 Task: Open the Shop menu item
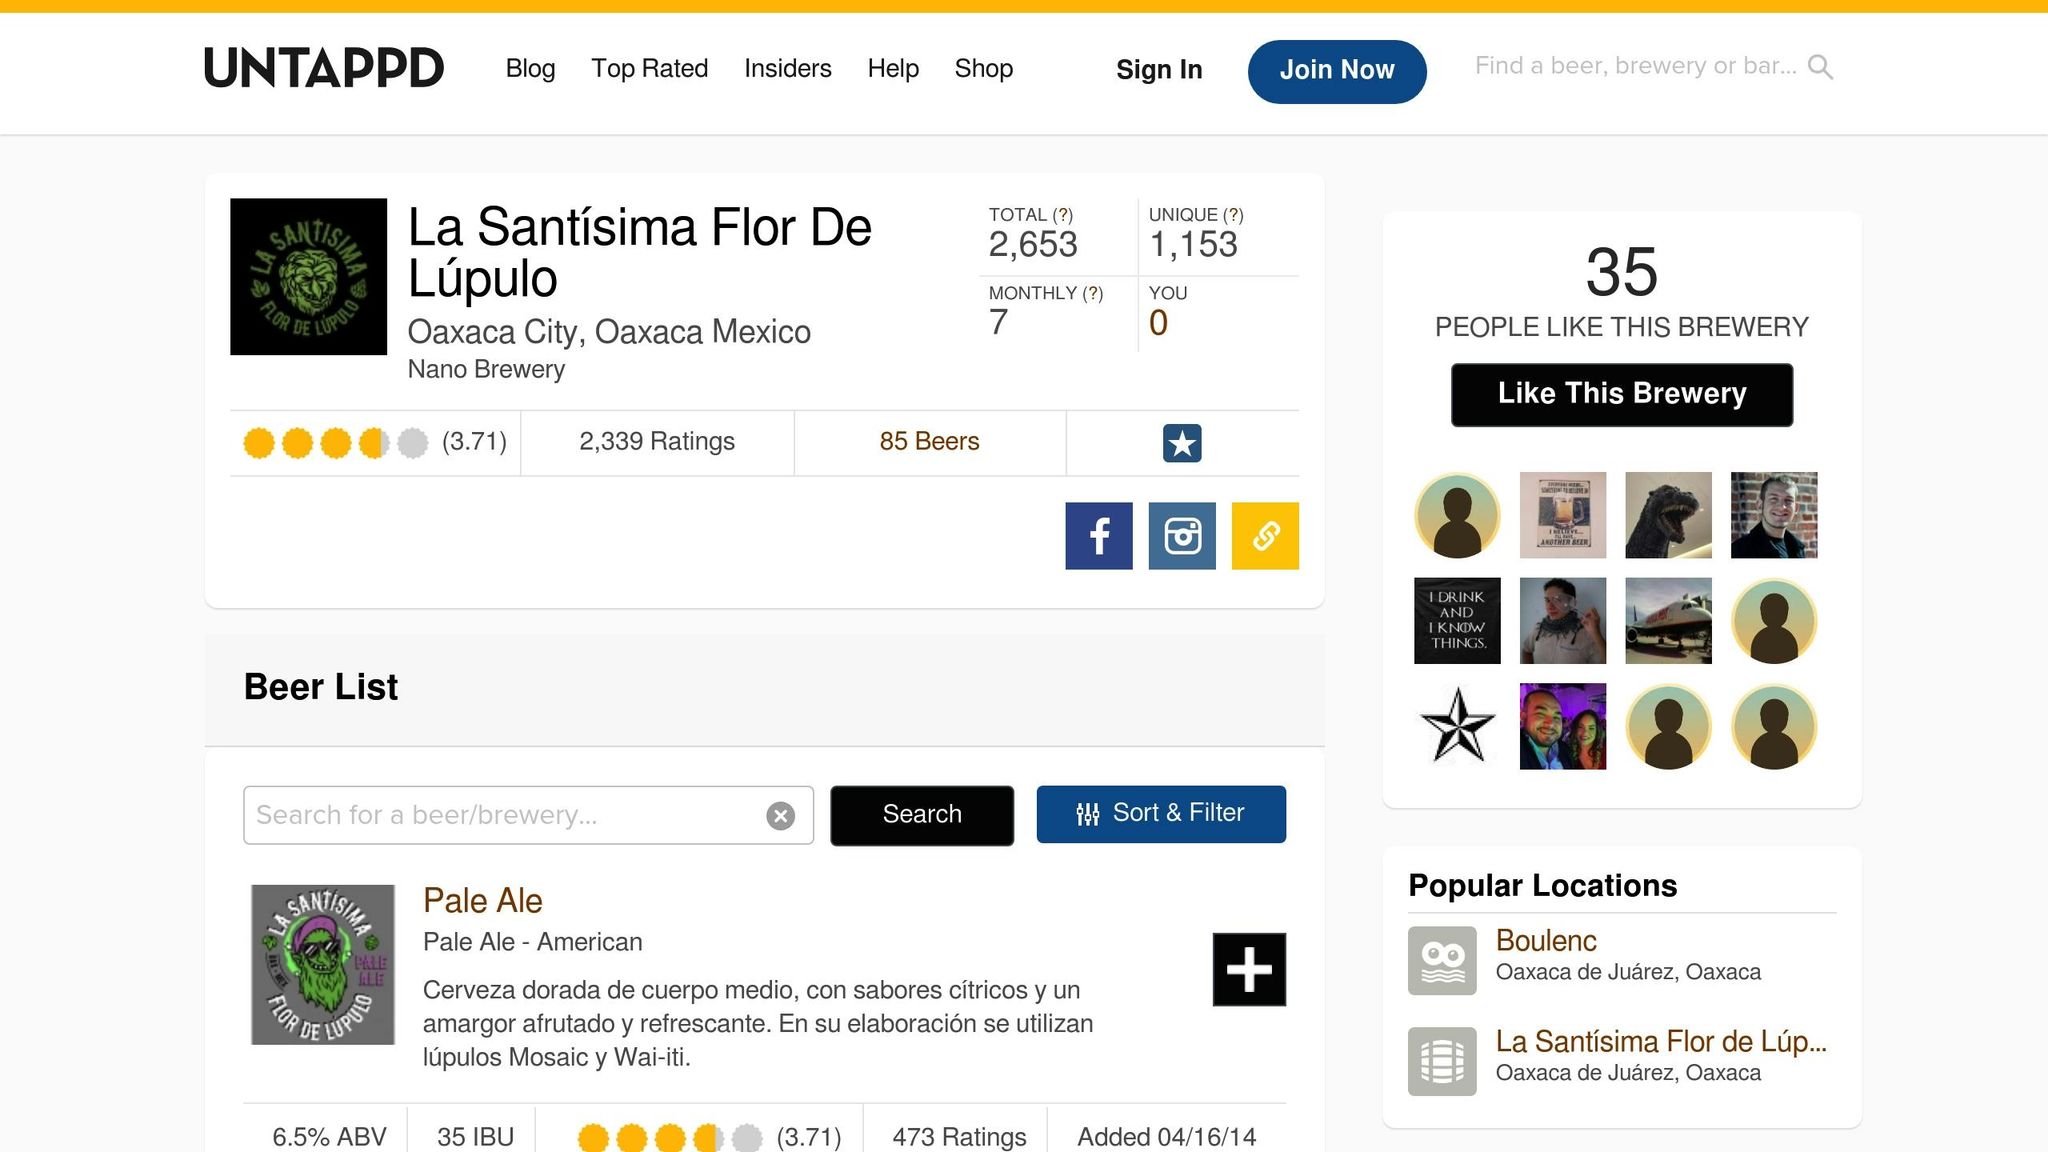click(x=984, y=68)
